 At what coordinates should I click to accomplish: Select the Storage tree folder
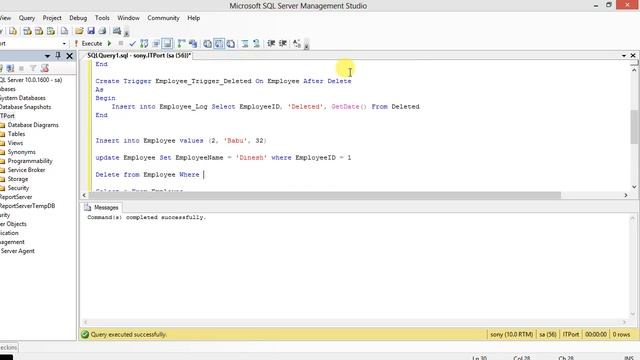coord(18,179)
